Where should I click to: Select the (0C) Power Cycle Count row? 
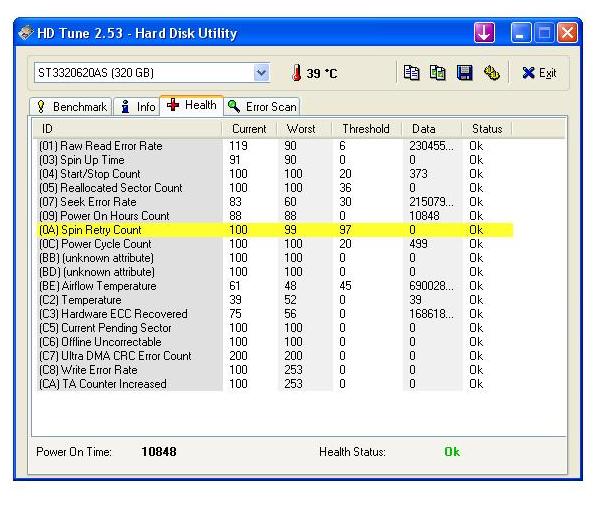[274, 244]
